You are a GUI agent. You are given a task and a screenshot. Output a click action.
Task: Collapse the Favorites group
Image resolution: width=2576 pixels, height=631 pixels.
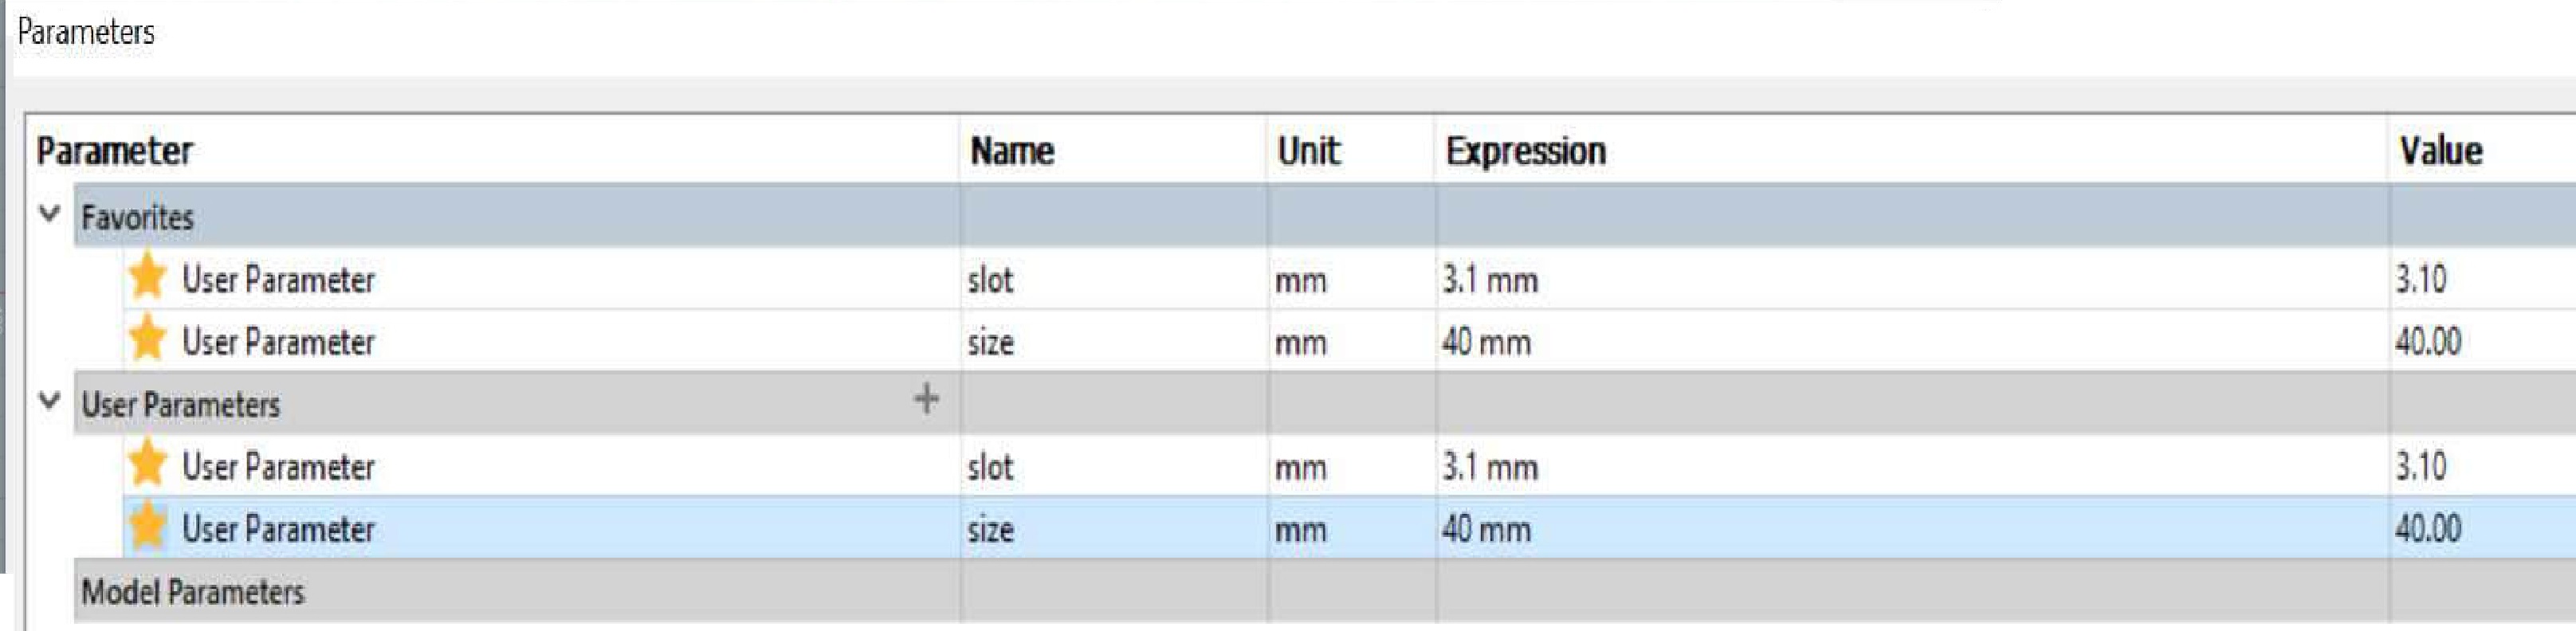pos(49,214)
